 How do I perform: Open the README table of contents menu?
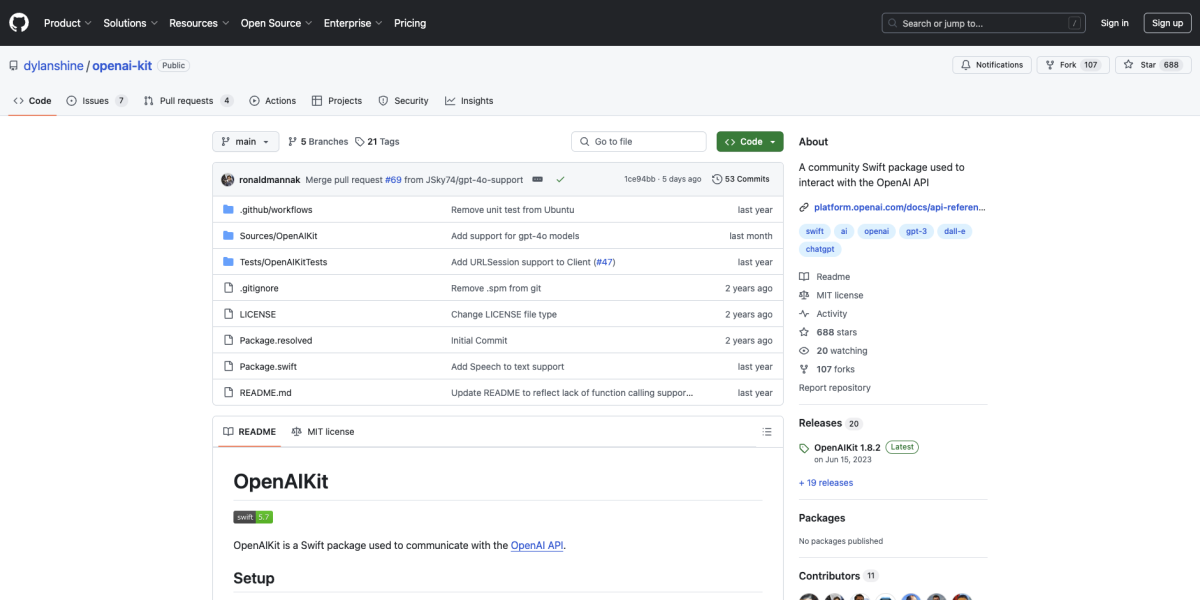[766, 431]
